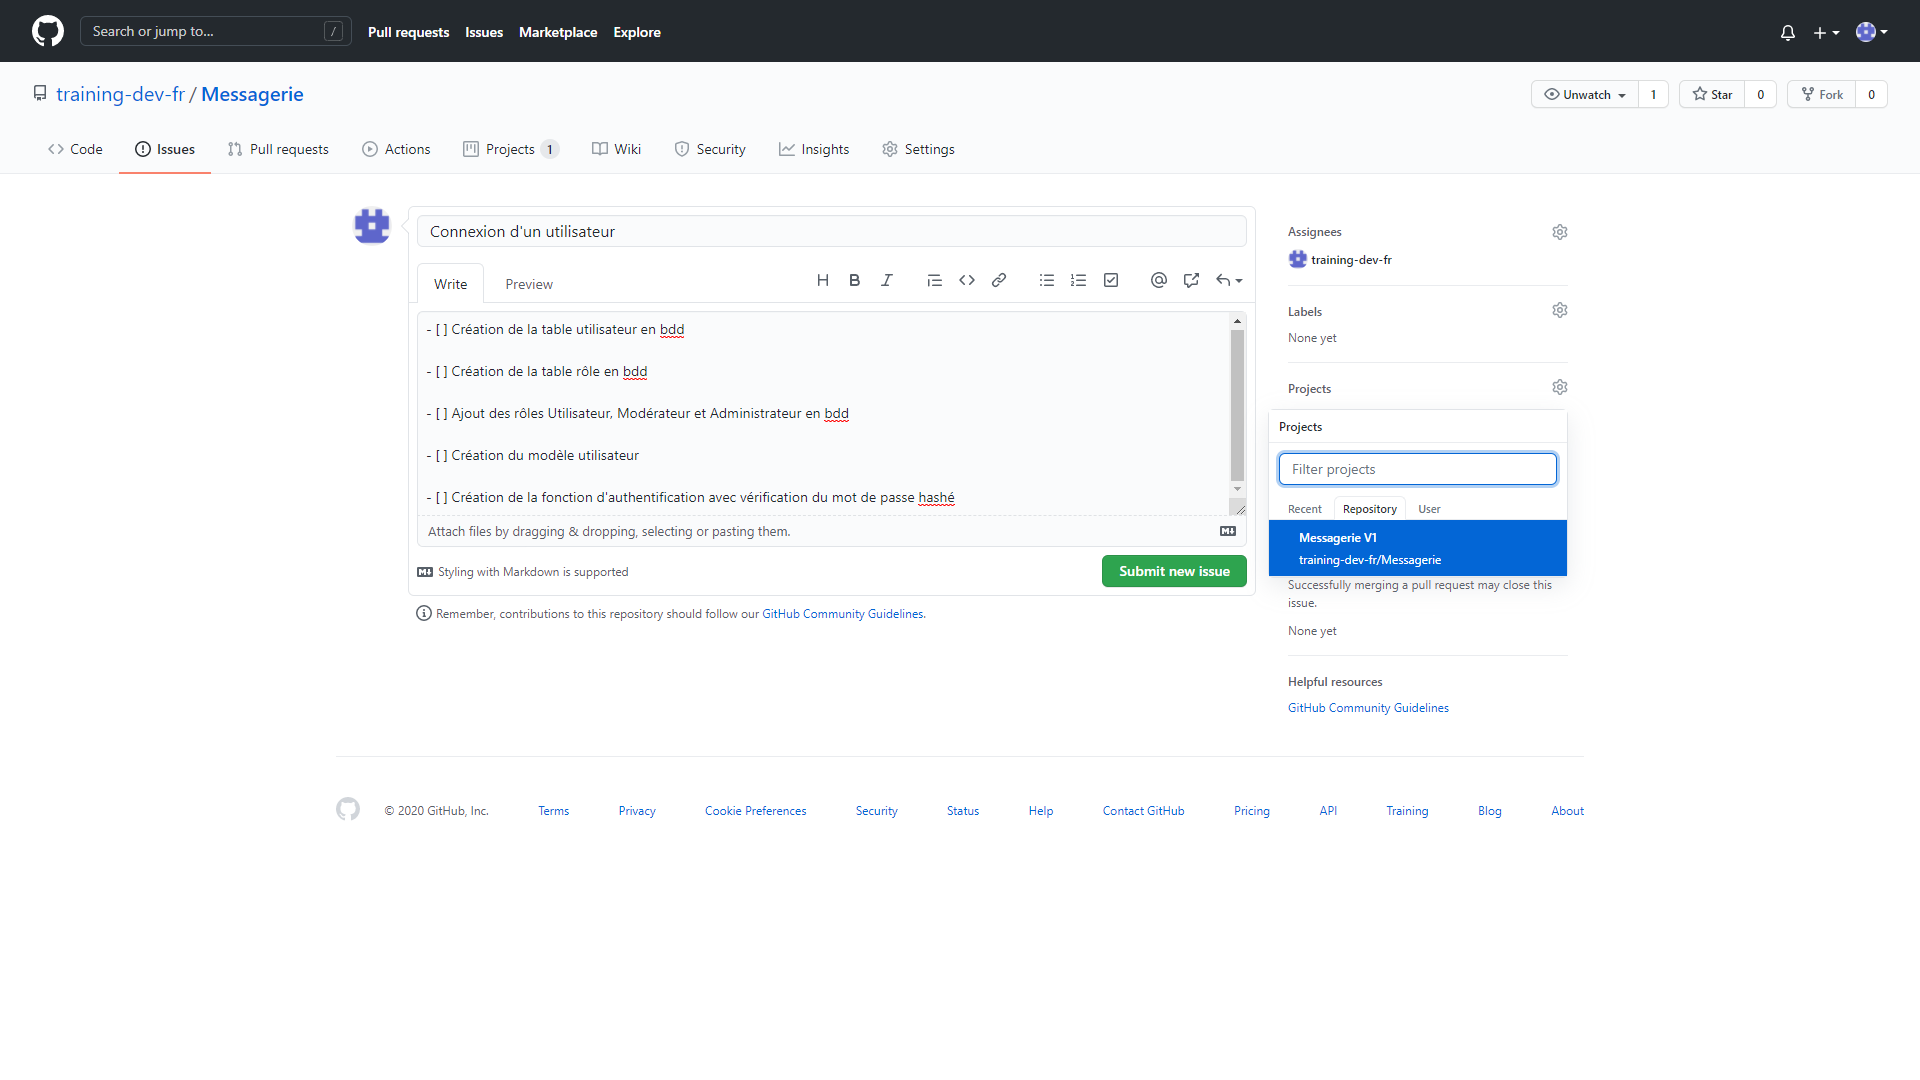Open Terms footer link

tap(553, 811)
